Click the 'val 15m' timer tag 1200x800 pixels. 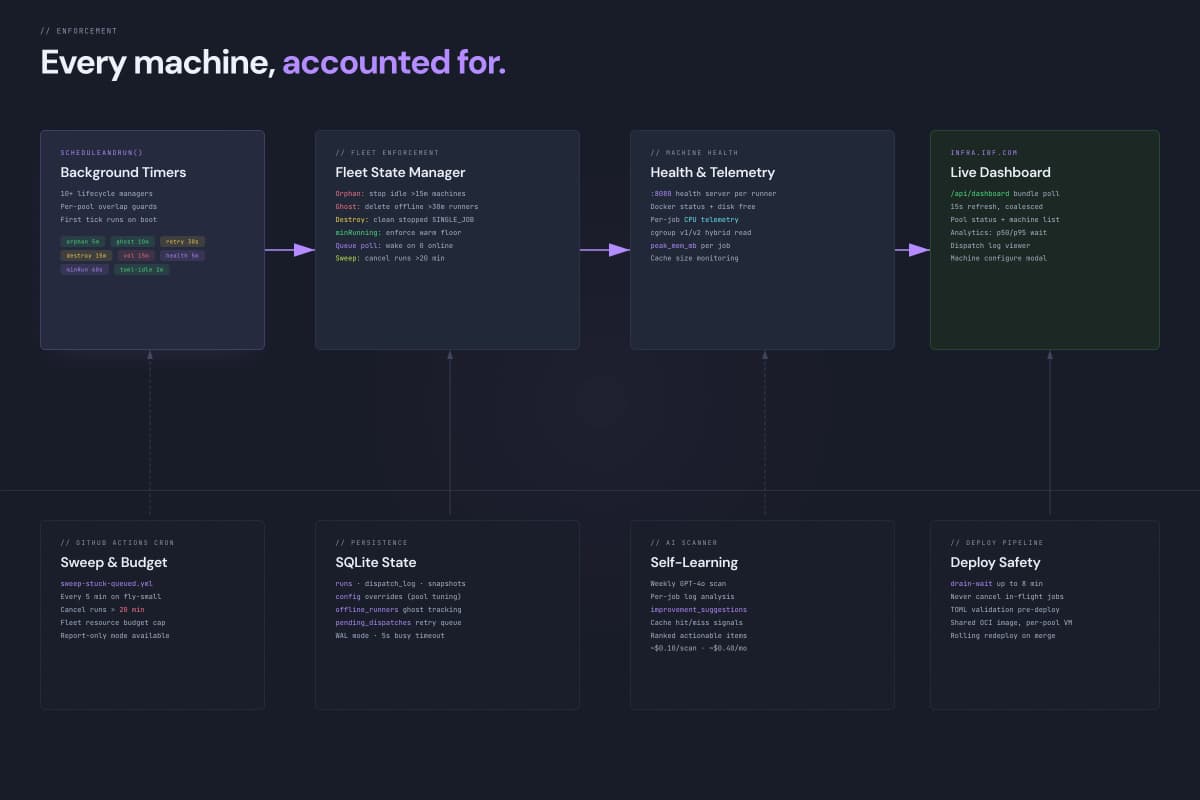(x=136, y=255)
